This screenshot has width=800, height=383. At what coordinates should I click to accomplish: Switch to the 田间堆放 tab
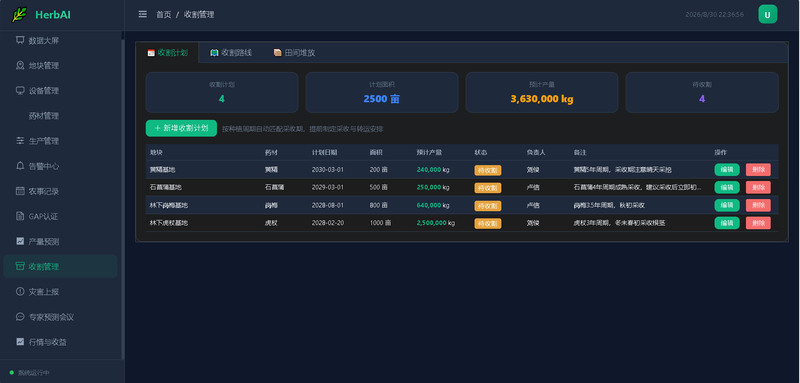click(294, 53)
